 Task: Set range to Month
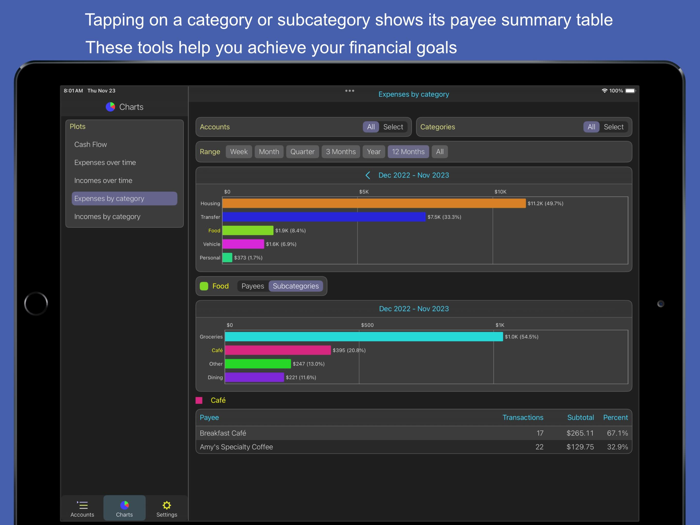coord(269,152)
